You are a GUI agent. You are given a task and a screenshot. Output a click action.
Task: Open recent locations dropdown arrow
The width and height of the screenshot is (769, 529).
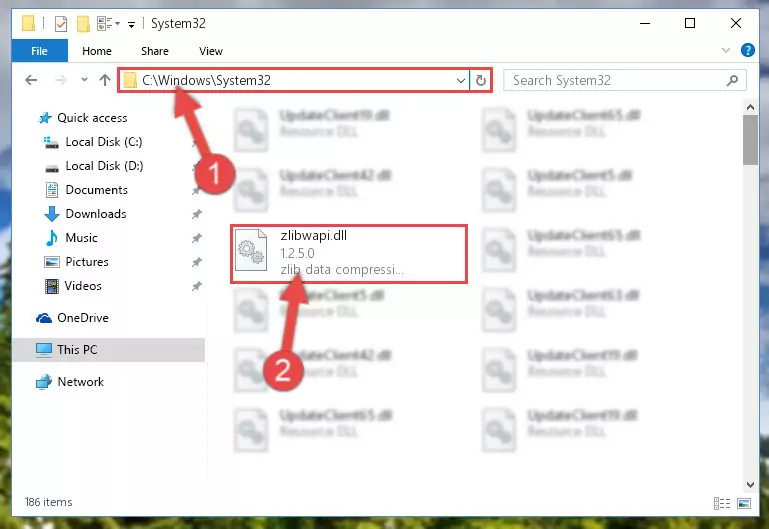click(x=84, y=79)
